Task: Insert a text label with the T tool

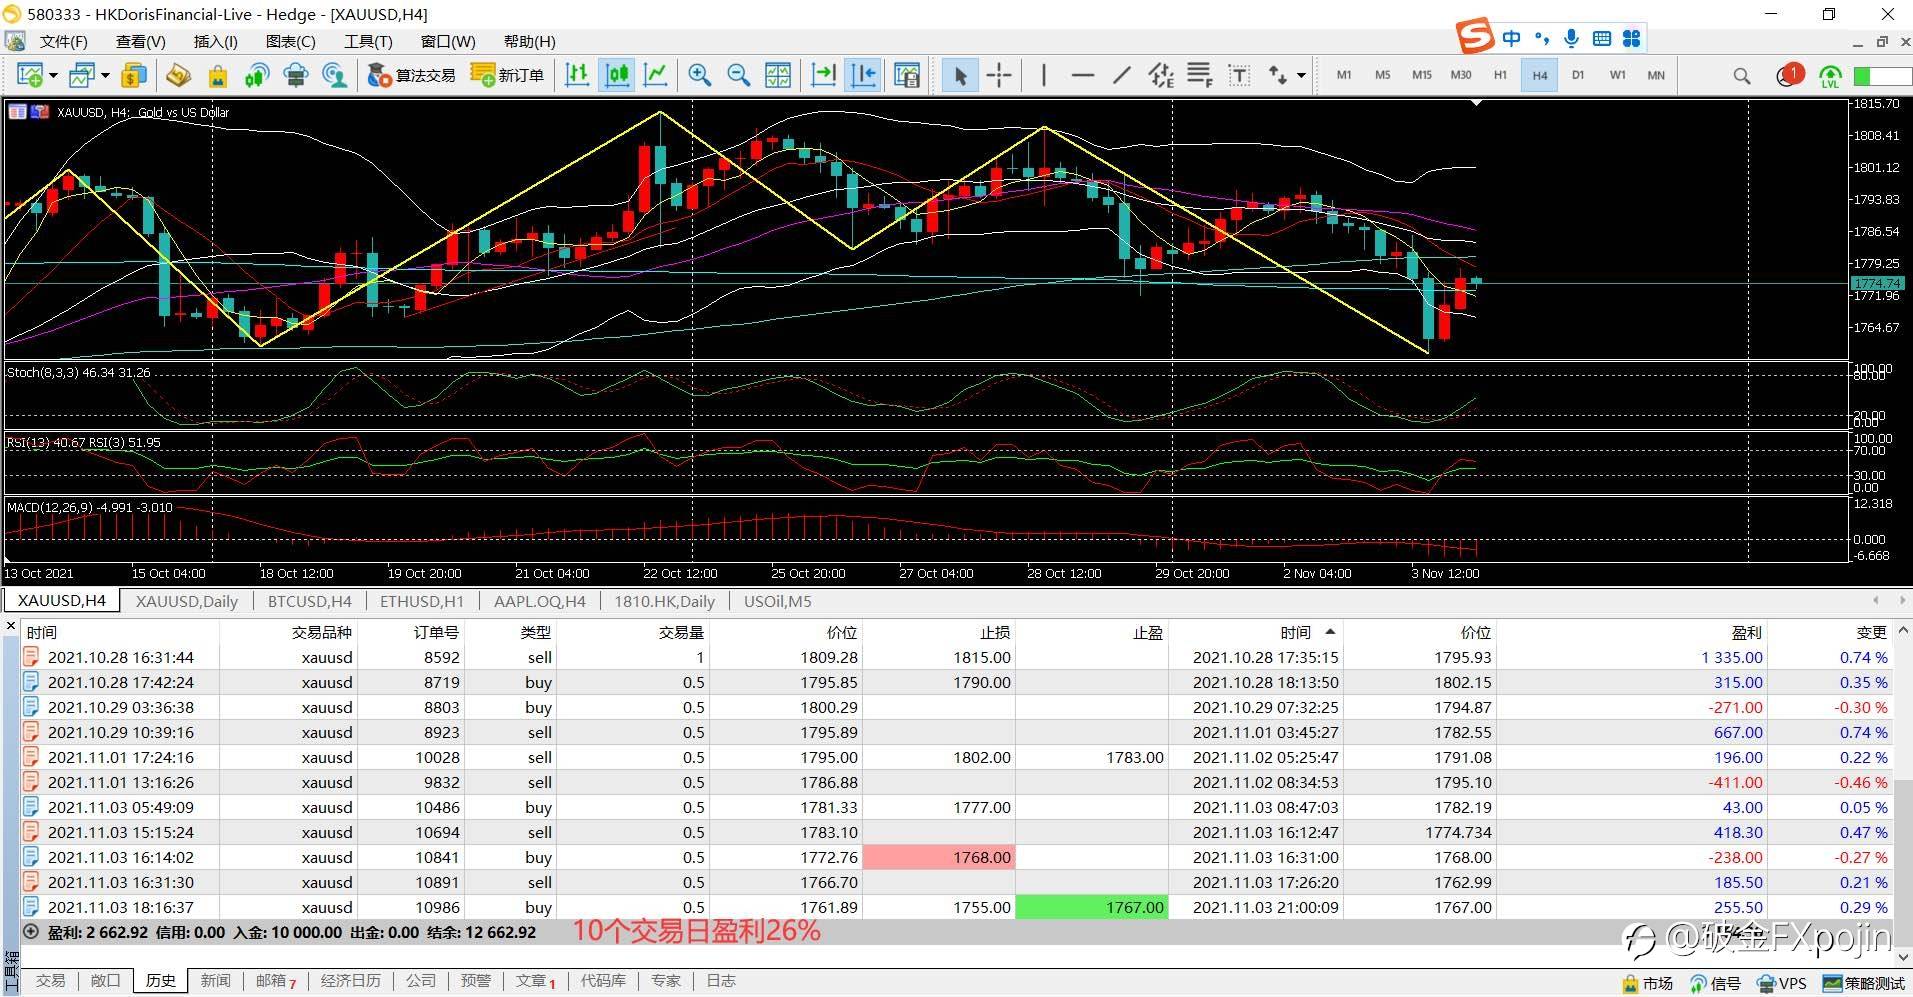Action: click(x=1239, y=75)
